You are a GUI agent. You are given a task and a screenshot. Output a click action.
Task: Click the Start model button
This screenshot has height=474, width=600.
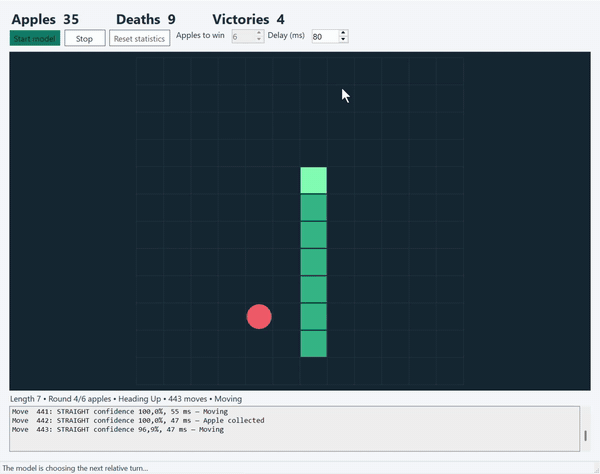pyautogui.click(x=35, y=38)
